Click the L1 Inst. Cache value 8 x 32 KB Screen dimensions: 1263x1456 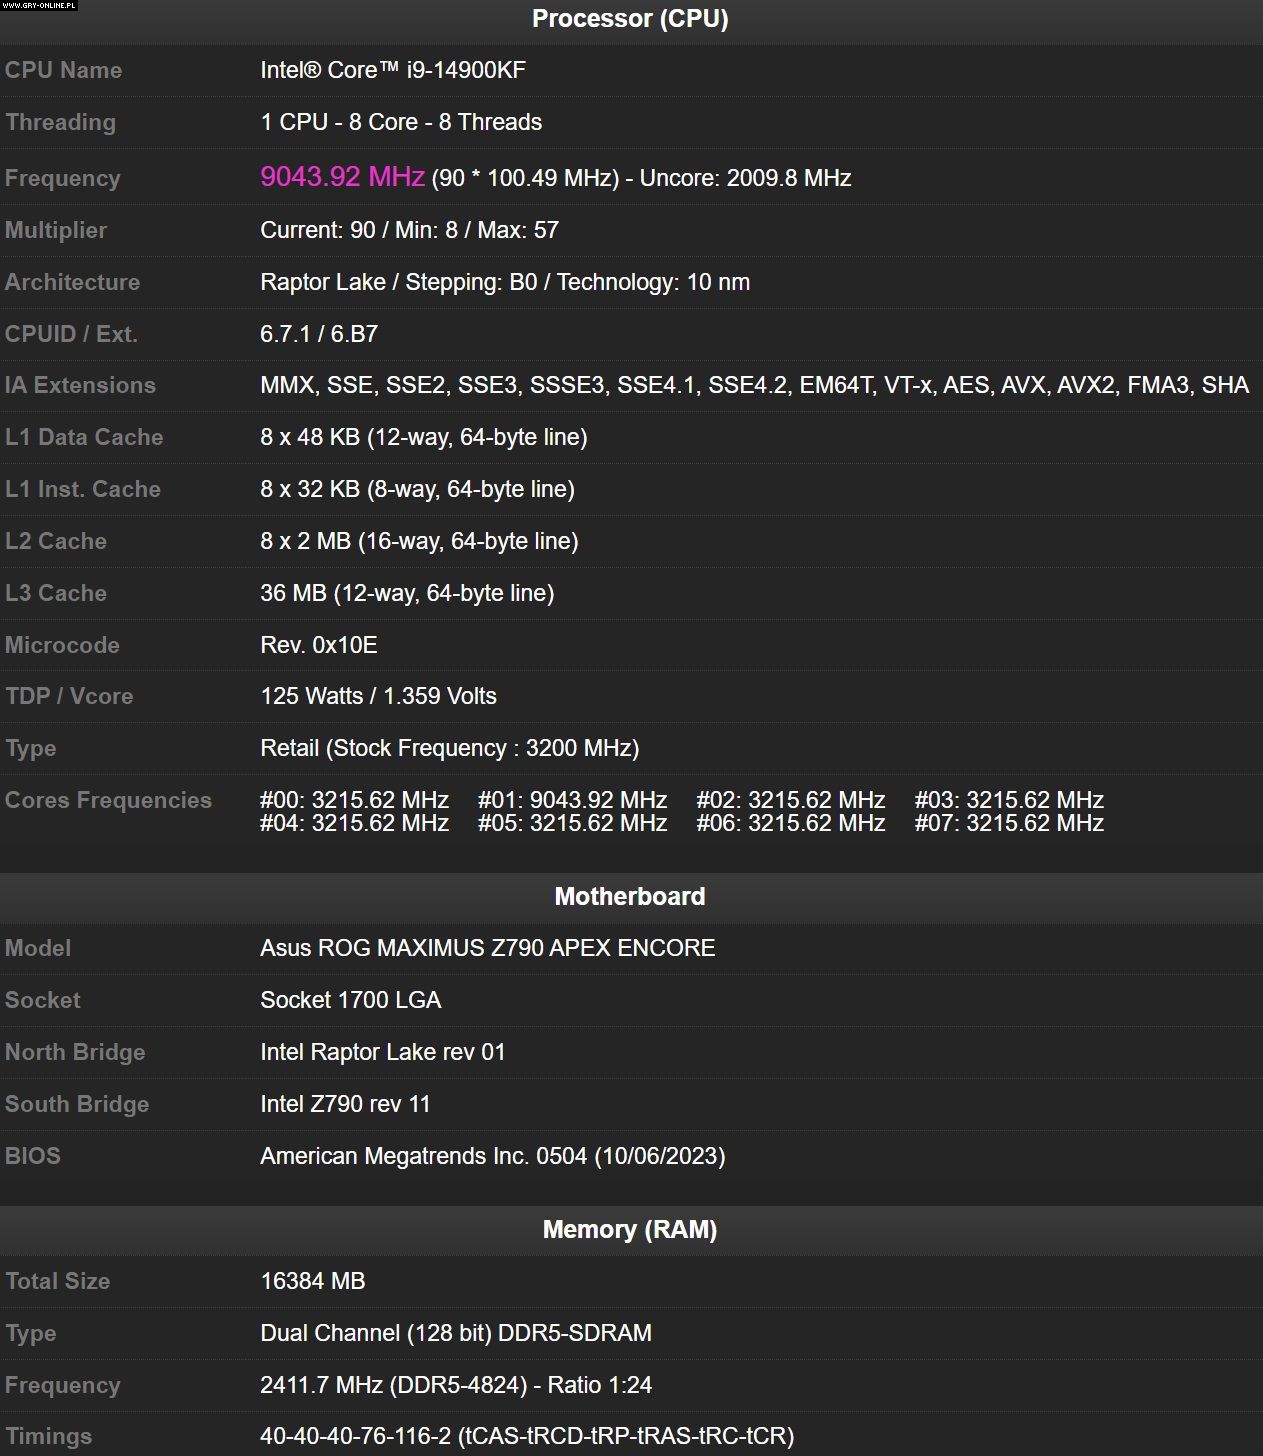click(417, 489)
